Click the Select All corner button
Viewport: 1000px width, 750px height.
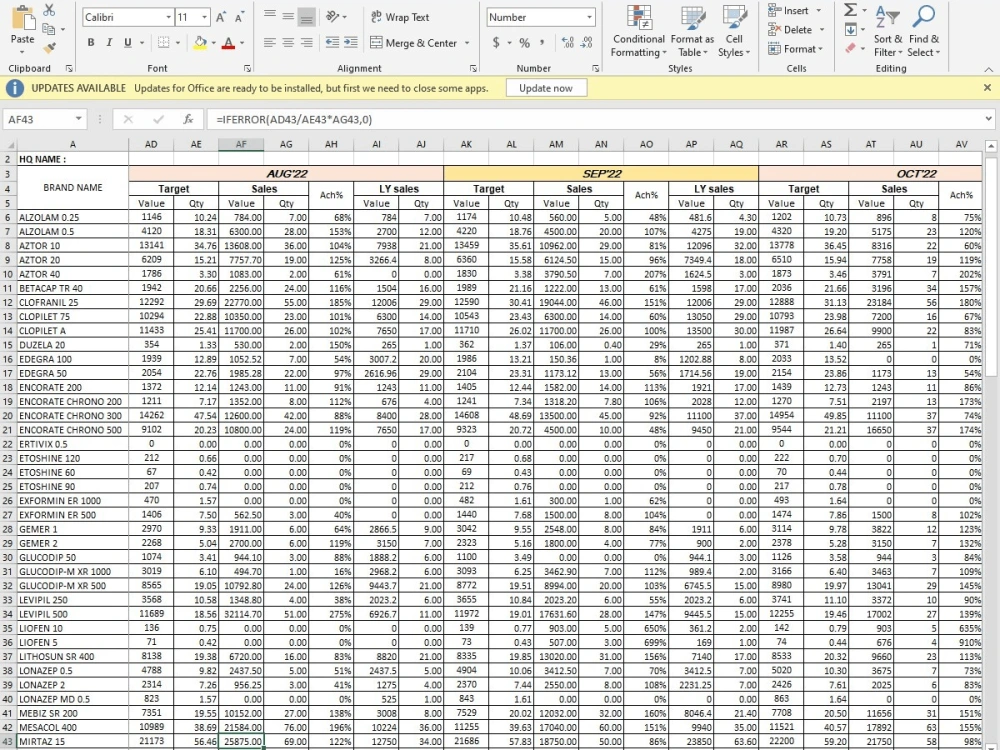[8, 145]
